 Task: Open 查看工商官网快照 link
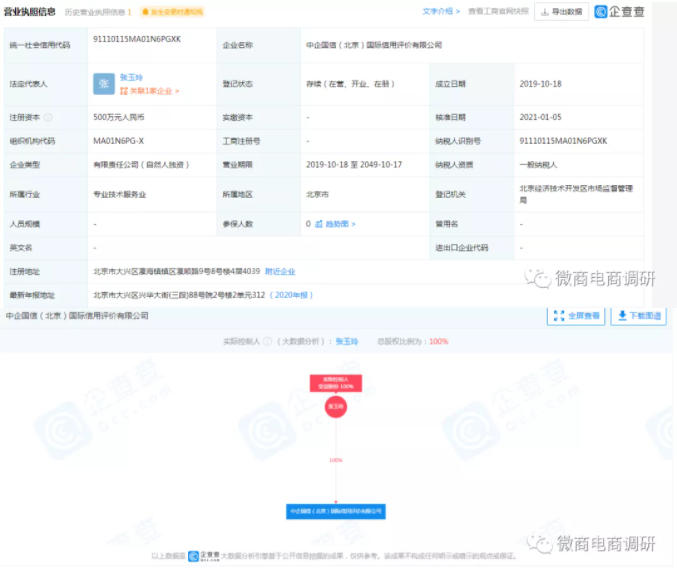pos(498,11)
